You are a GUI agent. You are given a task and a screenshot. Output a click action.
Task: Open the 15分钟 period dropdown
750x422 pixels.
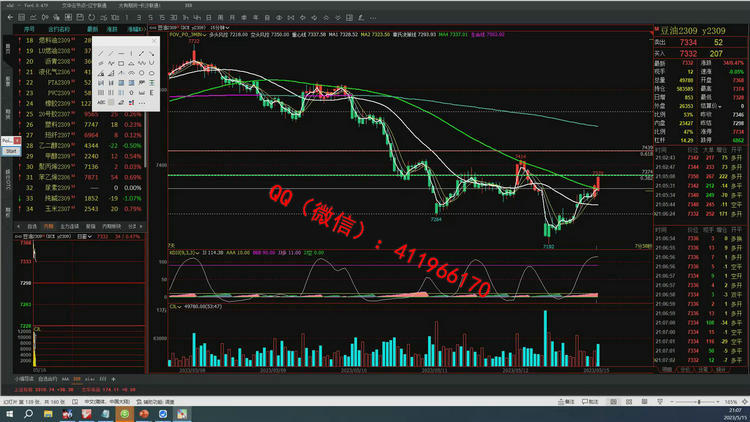pyautogui.click(x=220, y=28)
